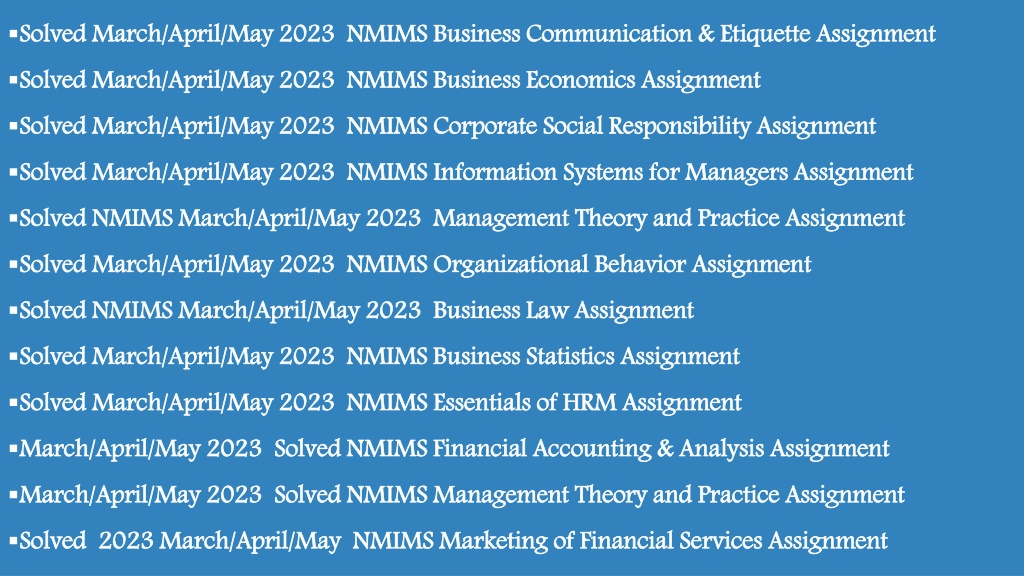The image size is (1024, 576).
Task: Click bullet before Business Economics line
Action: click(x=13, y=78)
